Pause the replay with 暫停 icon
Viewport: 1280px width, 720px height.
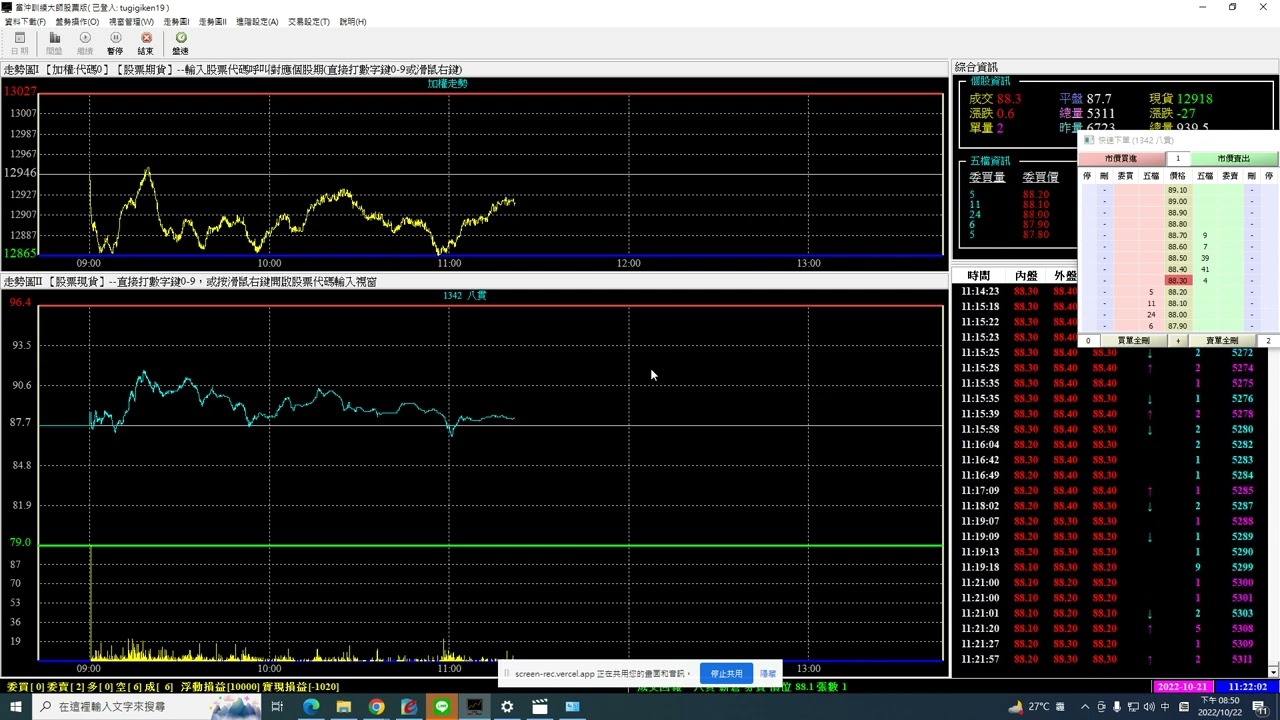pos(115,43)
